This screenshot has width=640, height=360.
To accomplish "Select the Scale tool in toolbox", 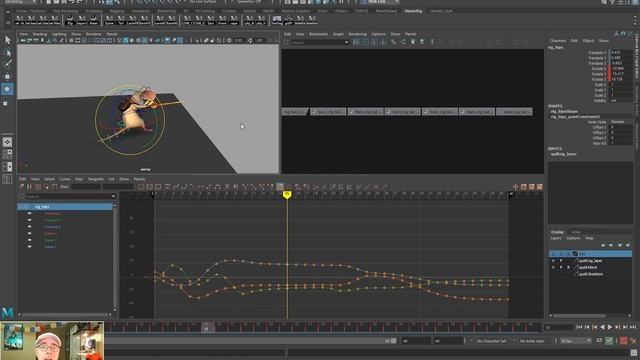I will 6,102.
